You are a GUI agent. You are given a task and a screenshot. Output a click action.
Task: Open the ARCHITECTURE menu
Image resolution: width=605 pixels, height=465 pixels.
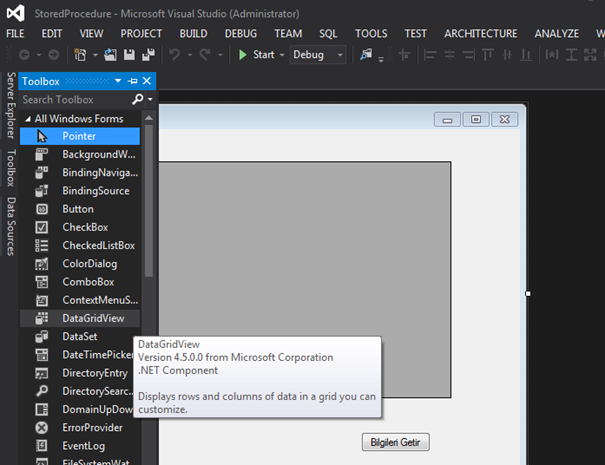point(480,34)
